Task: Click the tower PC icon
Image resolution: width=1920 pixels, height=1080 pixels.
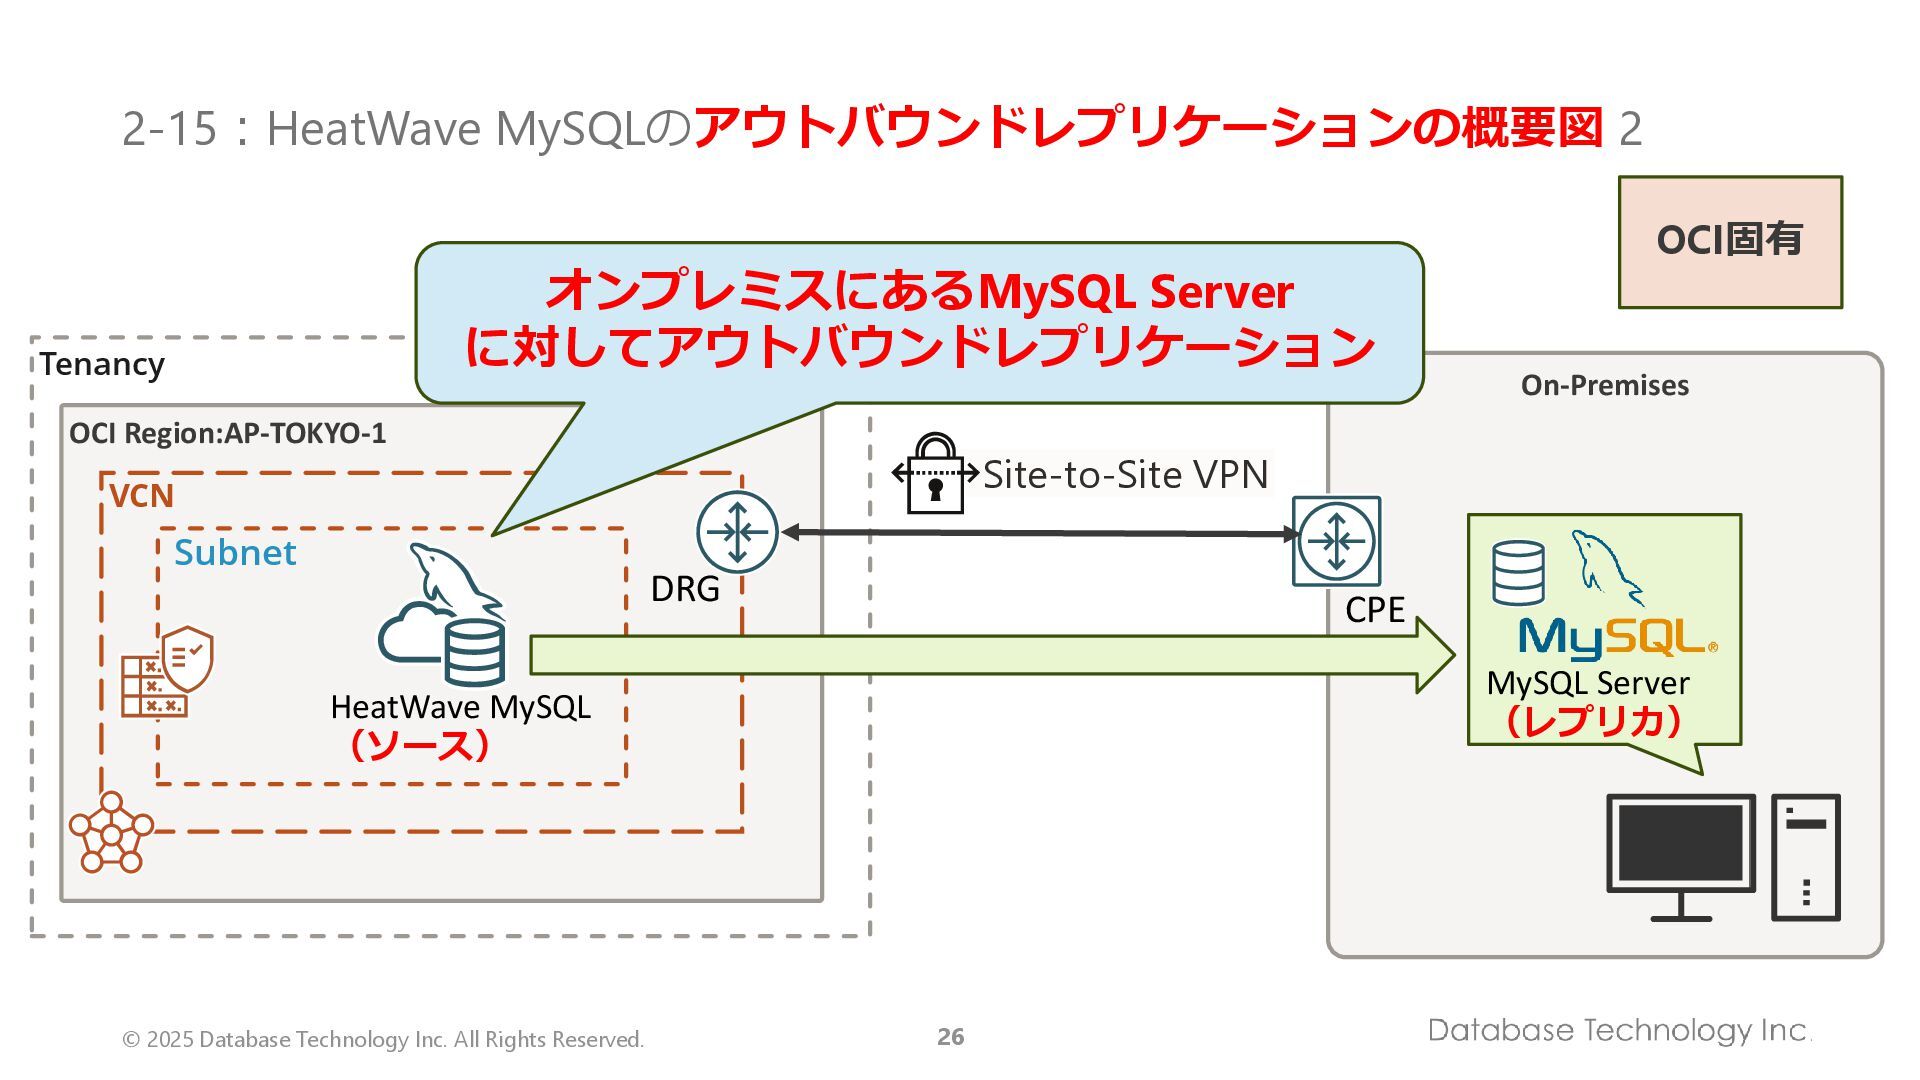Action: click(x=1806, y=857)
